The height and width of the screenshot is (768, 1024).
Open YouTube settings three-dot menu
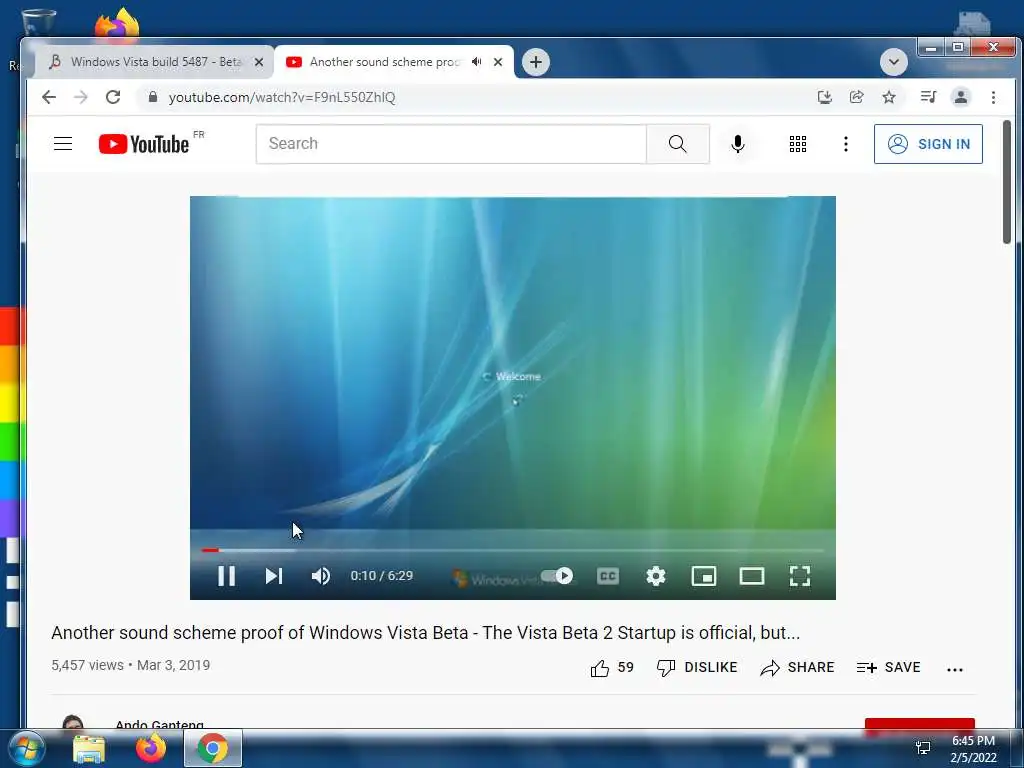click(x=846, y=144)
